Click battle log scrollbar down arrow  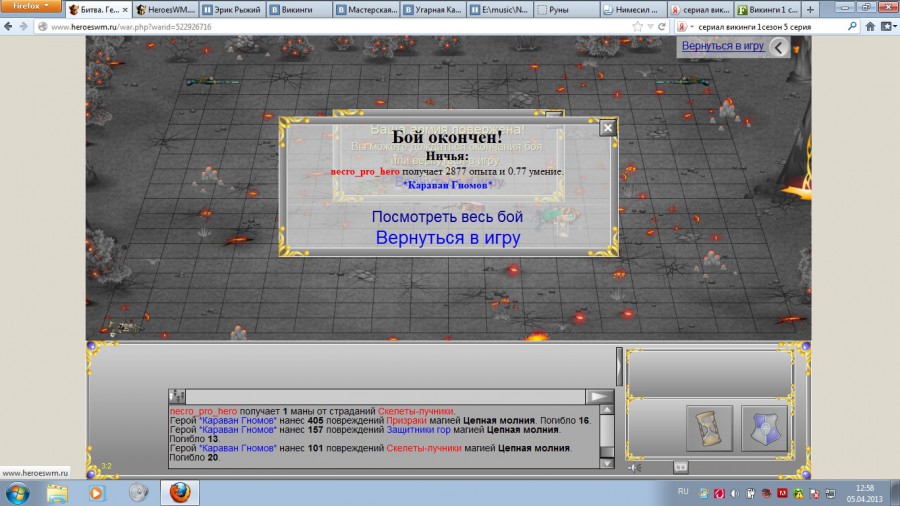point(607,464)
